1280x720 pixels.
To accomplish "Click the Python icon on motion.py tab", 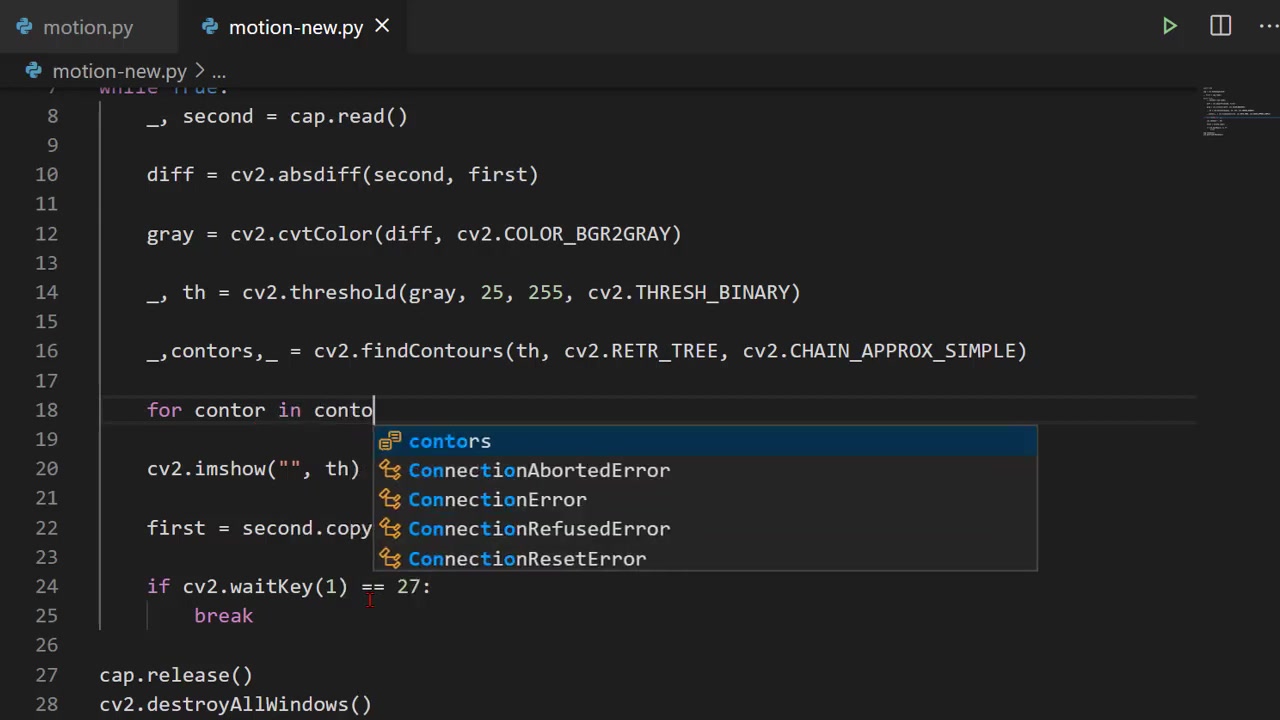I will point(24,27).
